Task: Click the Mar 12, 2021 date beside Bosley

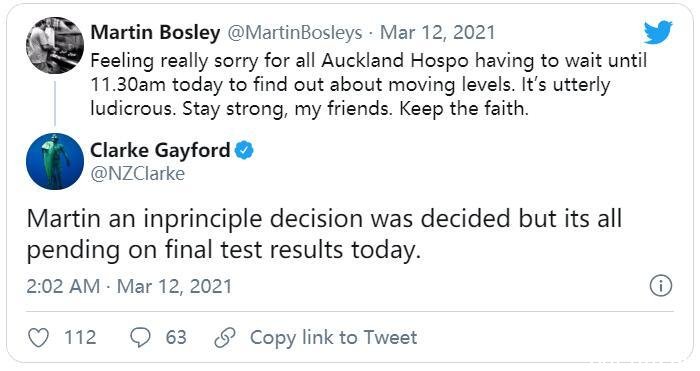Action: pos(438,33)
